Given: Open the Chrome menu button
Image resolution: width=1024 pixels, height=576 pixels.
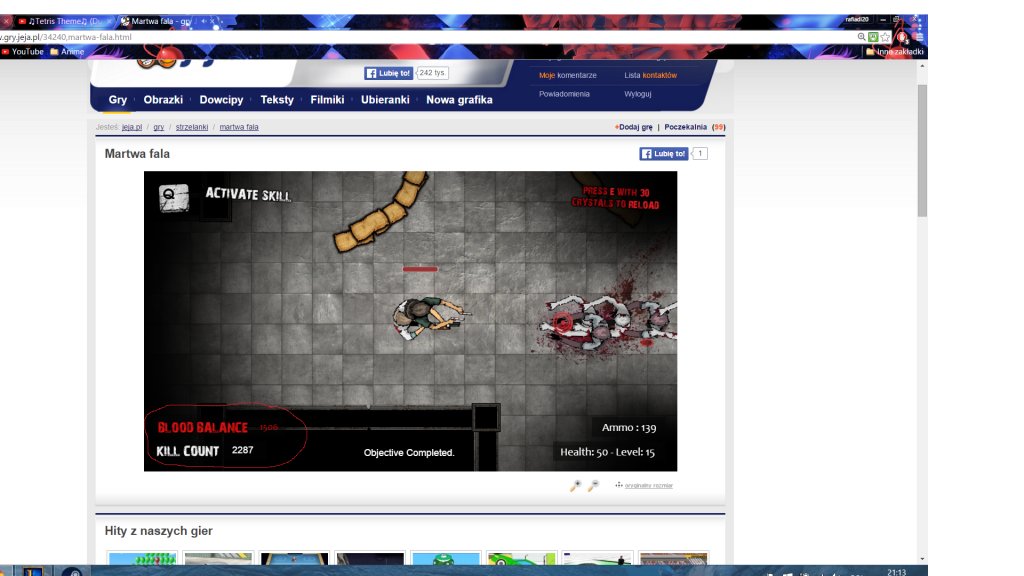Looking at the screenshot, I should 919,37.
